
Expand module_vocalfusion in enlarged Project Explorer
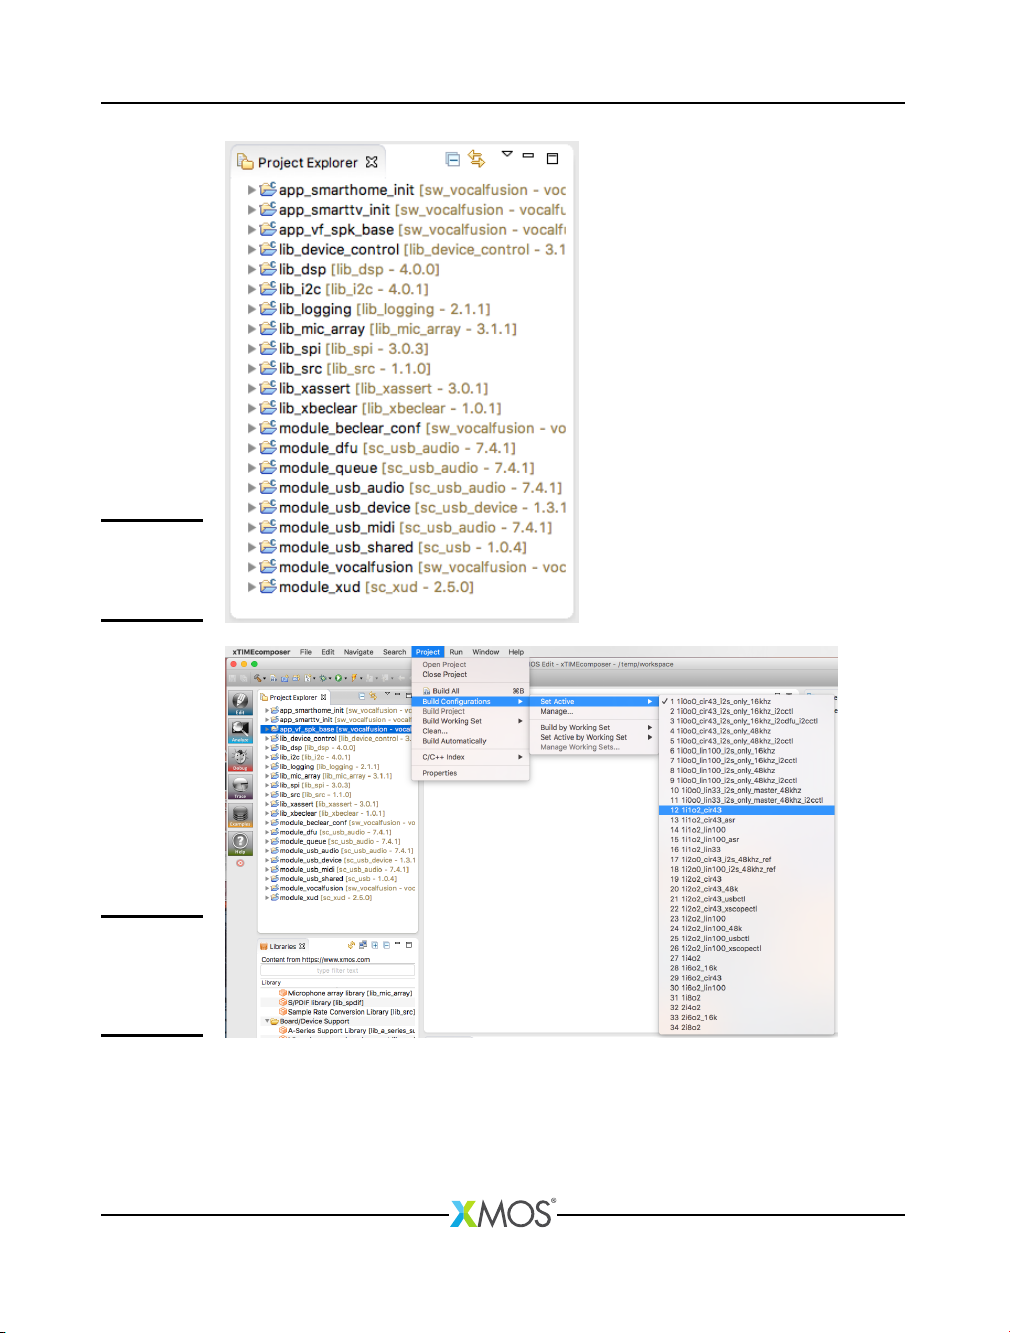(x=252, y=567)
